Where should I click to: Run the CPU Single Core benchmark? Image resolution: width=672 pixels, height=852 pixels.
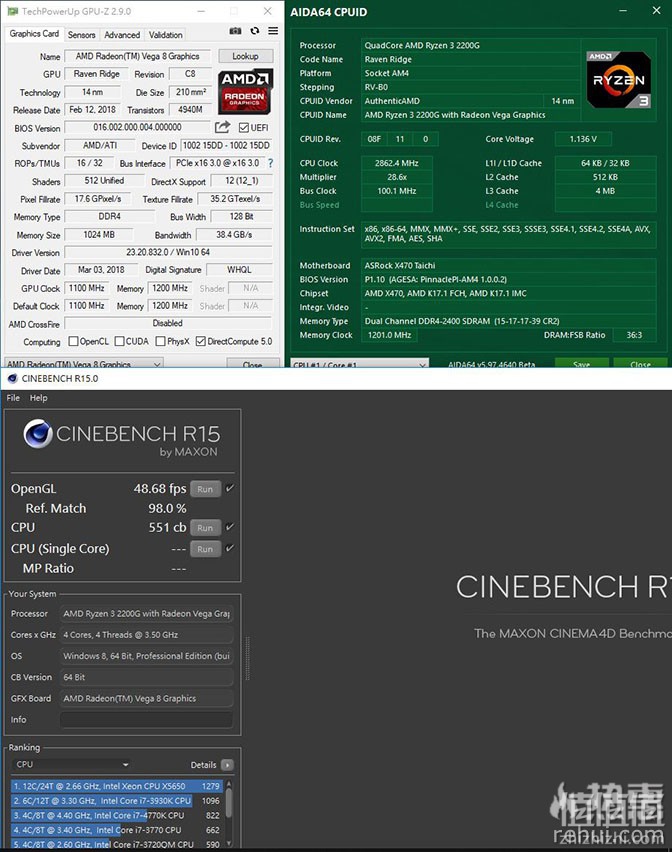click(x=205, y=549)
